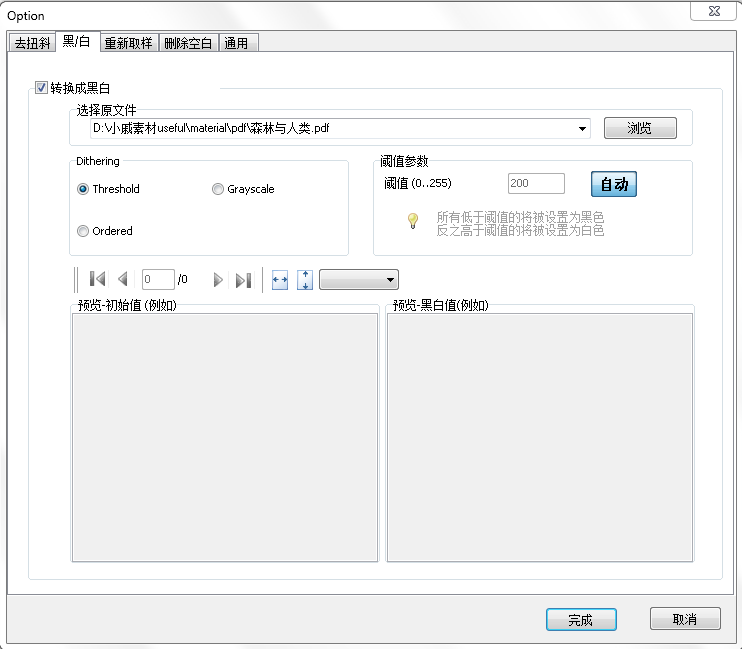The height and width of the screenshot is (649, 742).
Task: Expand the source file path dropdown
Action: [x=582, y=129]
